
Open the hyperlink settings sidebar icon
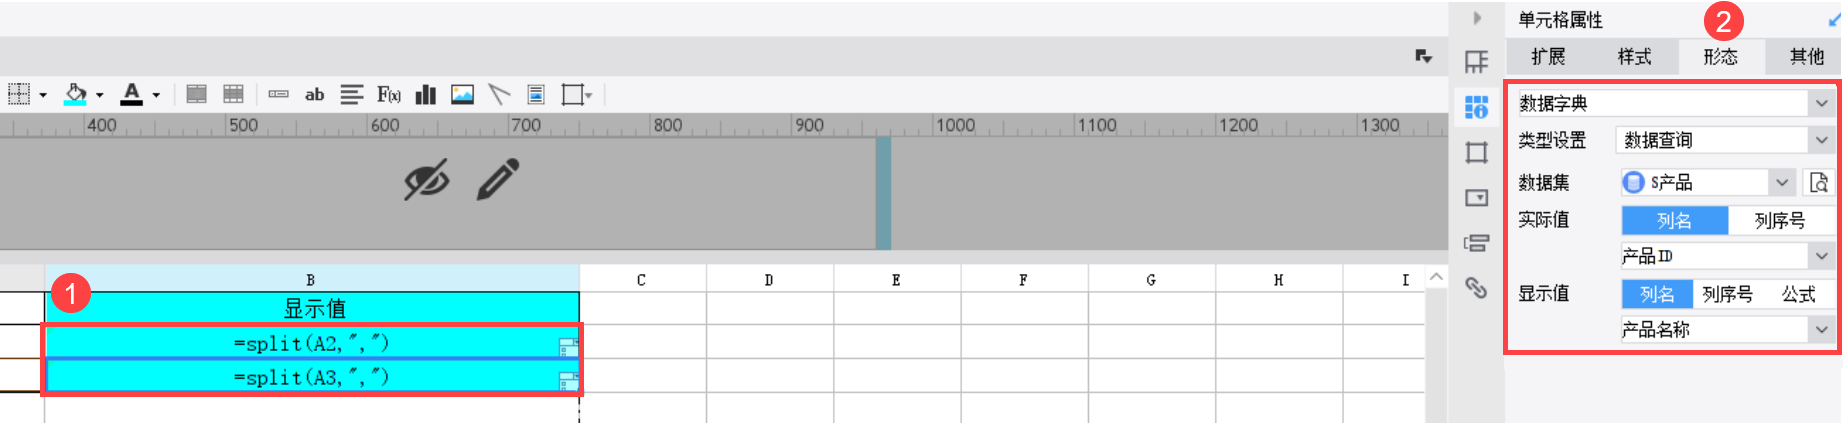[x=1476, y=288]
